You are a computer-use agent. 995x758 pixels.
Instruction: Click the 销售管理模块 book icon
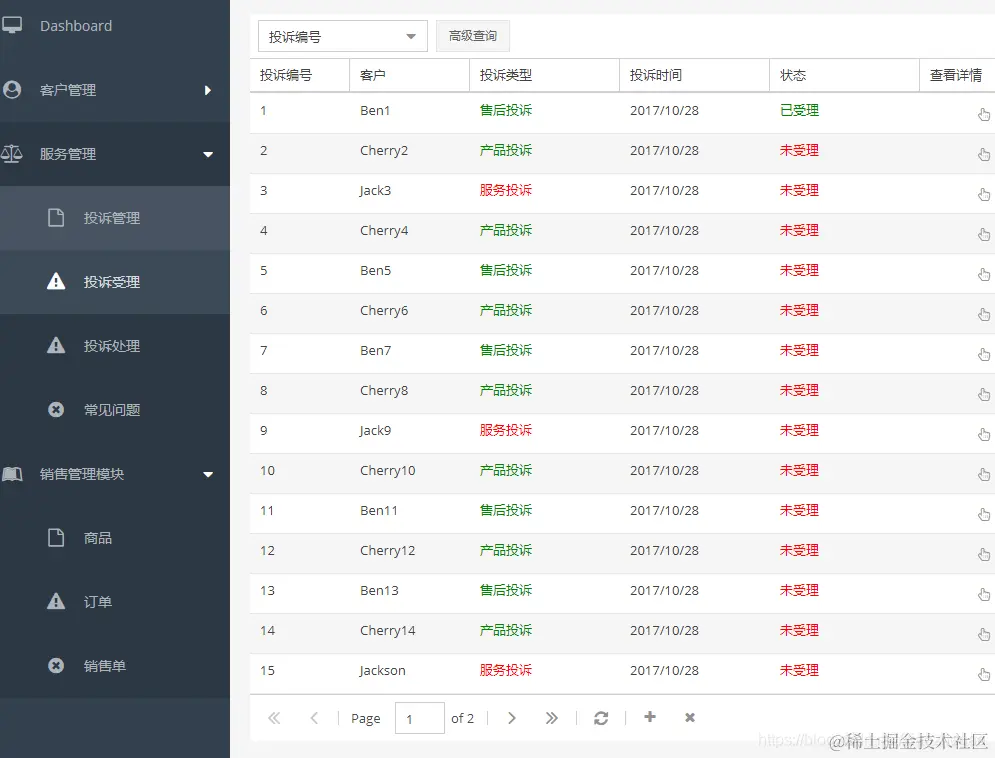coord(12,474)
